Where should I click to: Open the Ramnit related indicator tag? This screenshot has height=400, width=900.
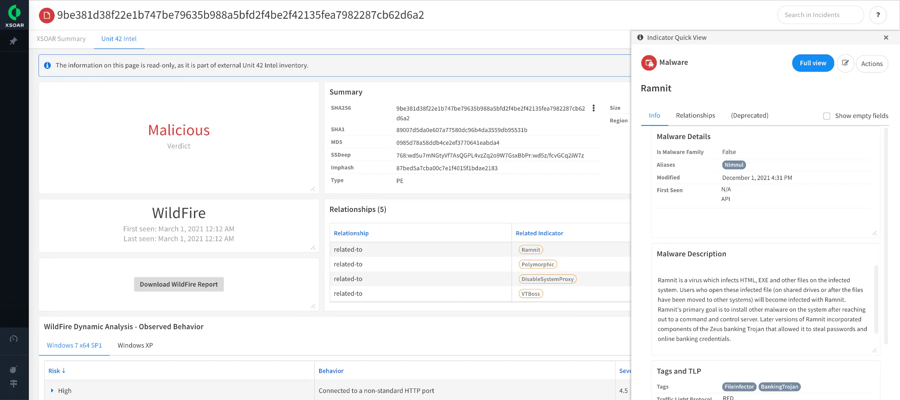tap(532, 250)
